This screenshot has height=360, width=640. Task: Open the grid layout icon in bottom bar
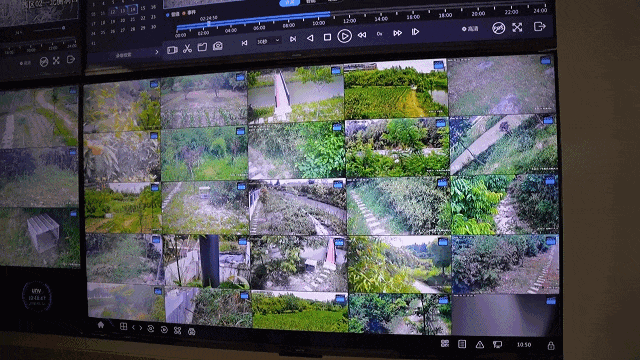click(x=123, y=327)
